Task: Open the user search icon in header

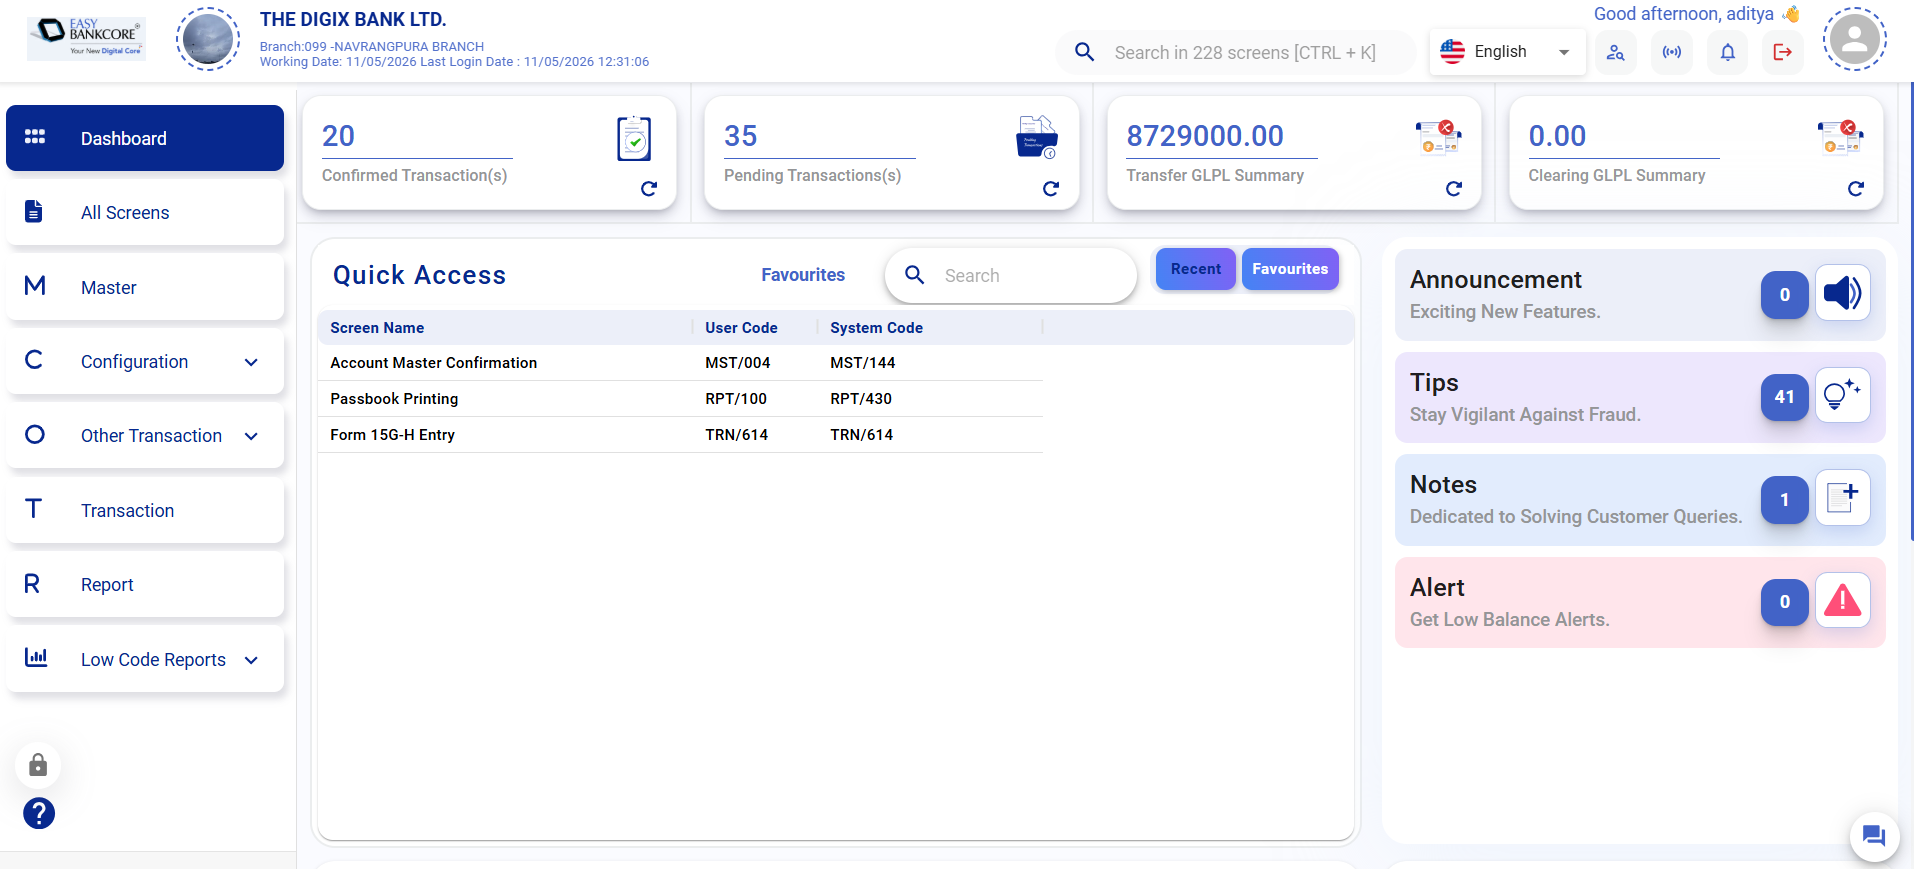Action: (1616, 52)
